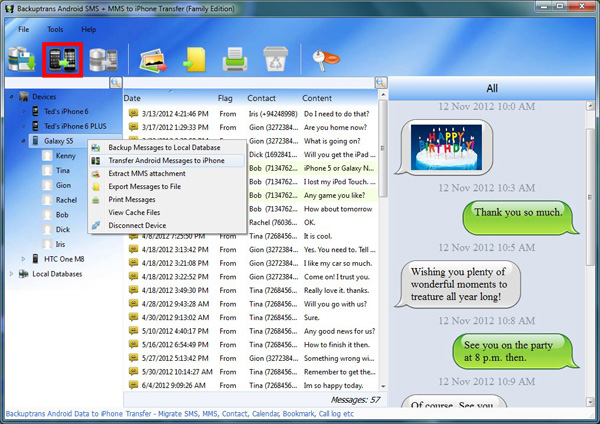Screen dimensions: 600x424
Task: Choose Print Messages in context menu
Action: tap(167, 199)
